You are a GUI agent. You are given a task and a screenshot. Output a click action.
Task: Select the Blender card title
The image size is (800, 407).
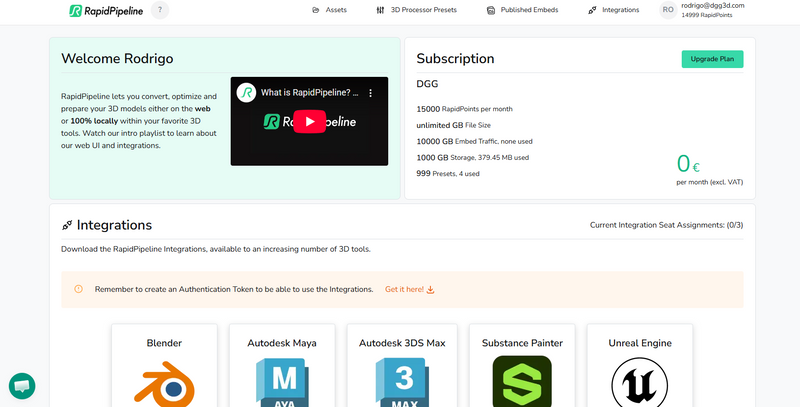(164, 343)
